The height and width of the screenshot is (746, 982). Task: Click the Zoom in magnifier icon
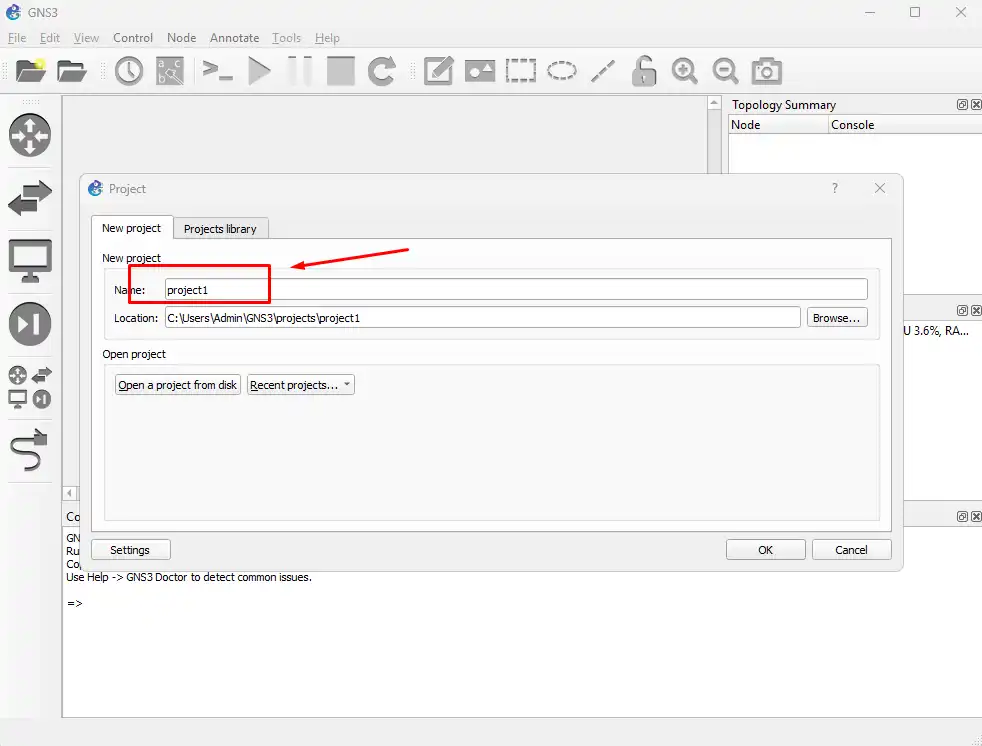[x=684, y=71]
